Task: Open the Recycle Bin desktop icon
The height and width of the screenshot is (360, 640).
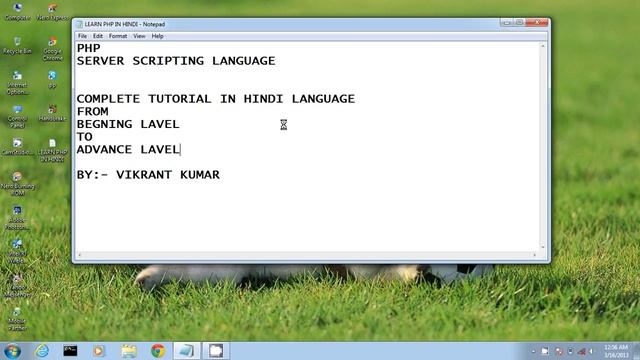Action: pyautogui.click(x=17, y=45)
